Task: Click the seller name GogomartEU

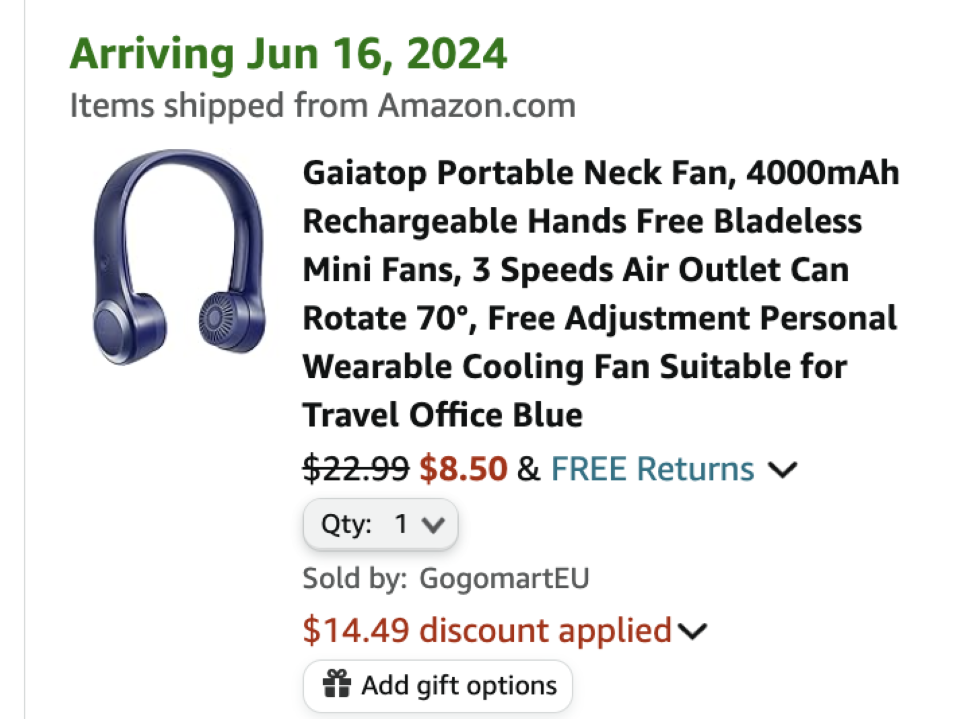Action: pyautogui.click(x=504, y=578)
